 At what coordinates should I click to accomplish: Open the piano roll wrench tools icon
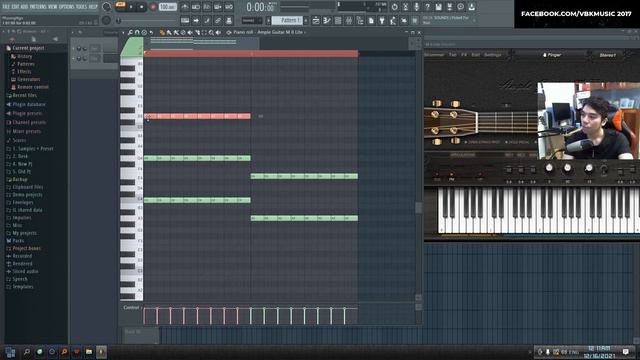130,32
